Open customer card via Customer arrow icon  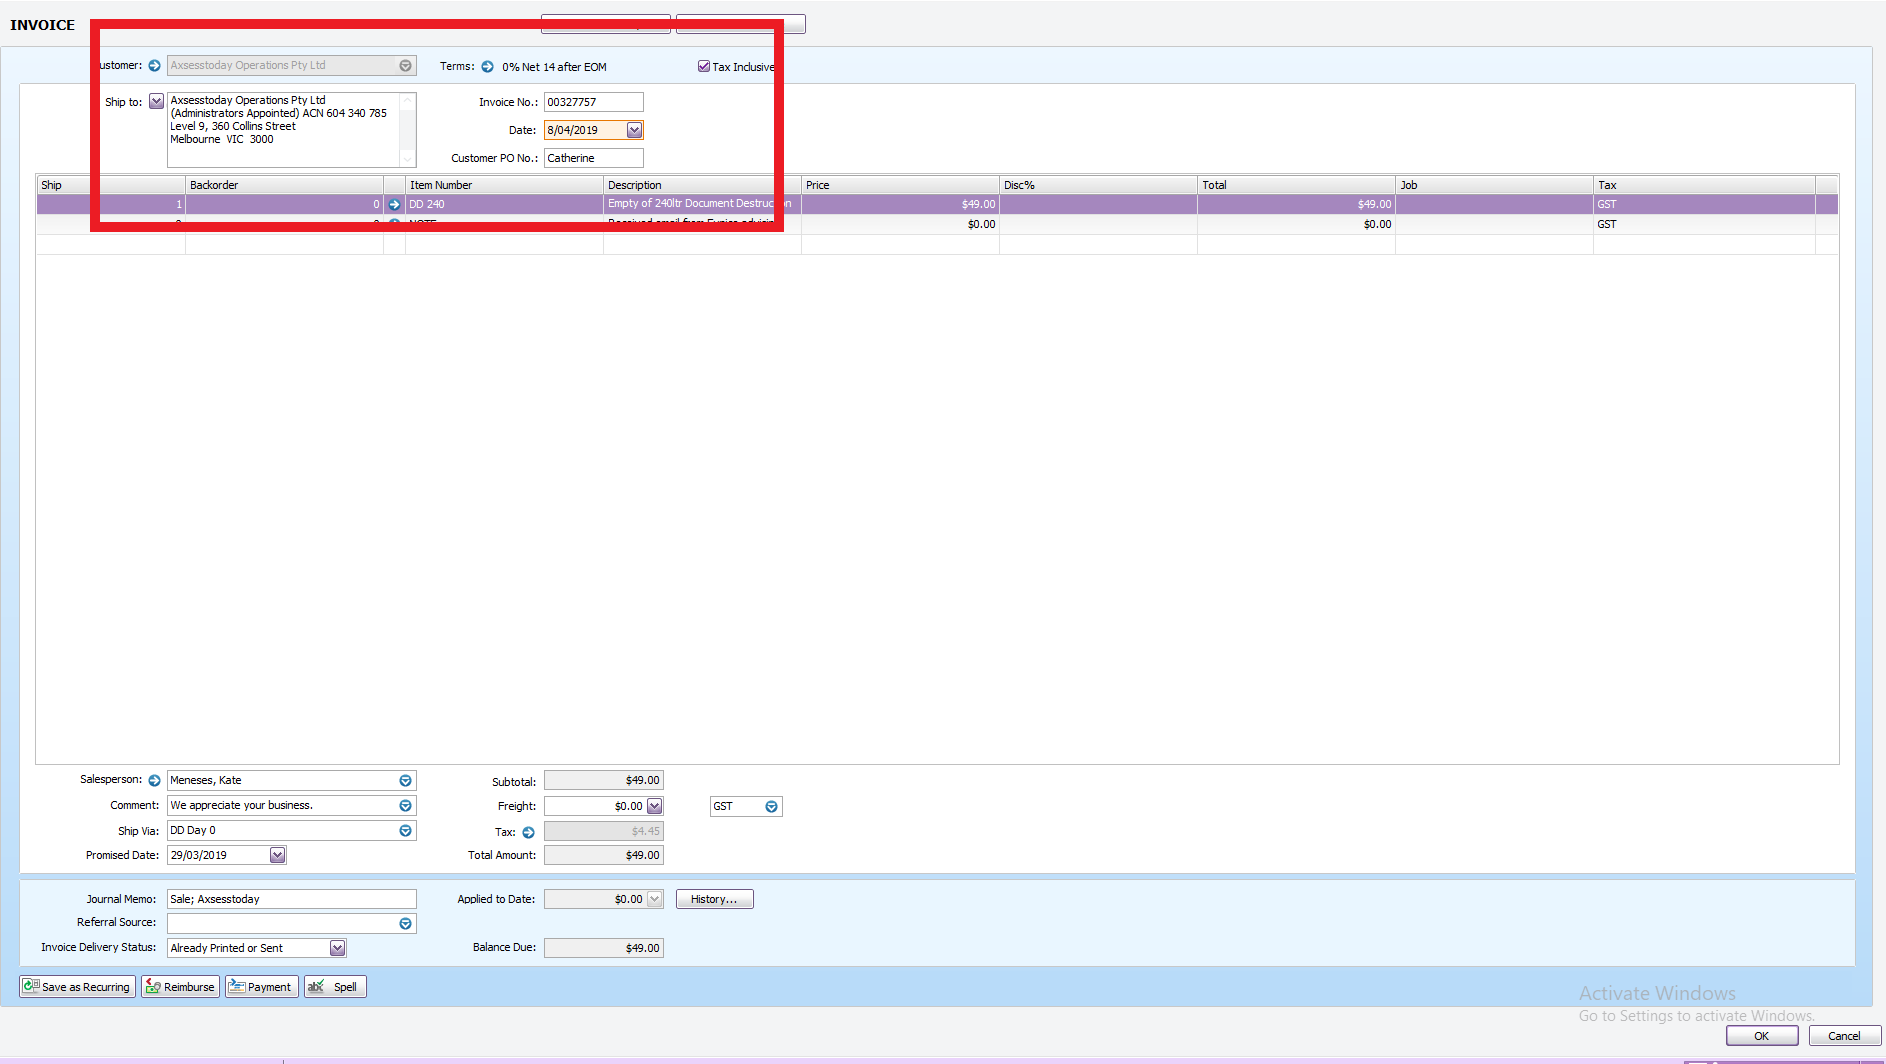coord(154,66)
